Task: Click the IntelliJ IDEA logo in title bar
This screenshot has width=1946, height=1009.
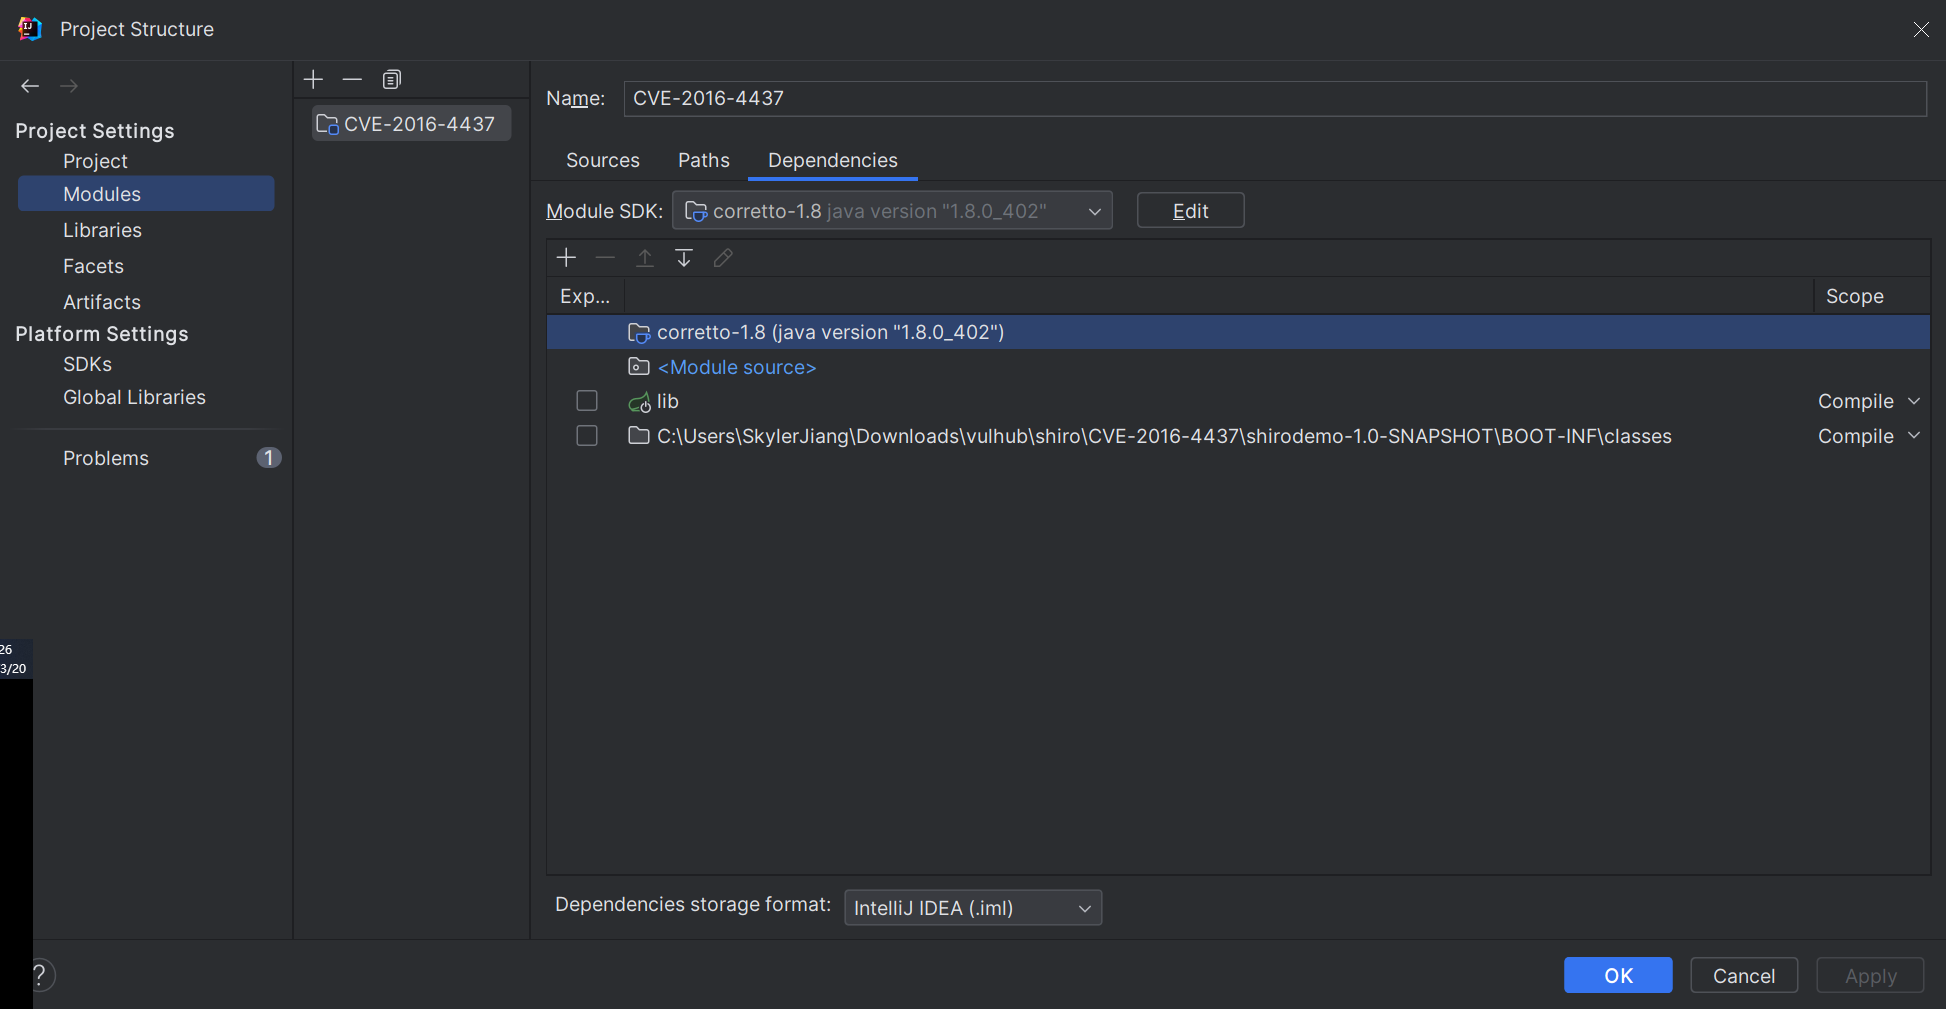Action: tap(30, 29)
